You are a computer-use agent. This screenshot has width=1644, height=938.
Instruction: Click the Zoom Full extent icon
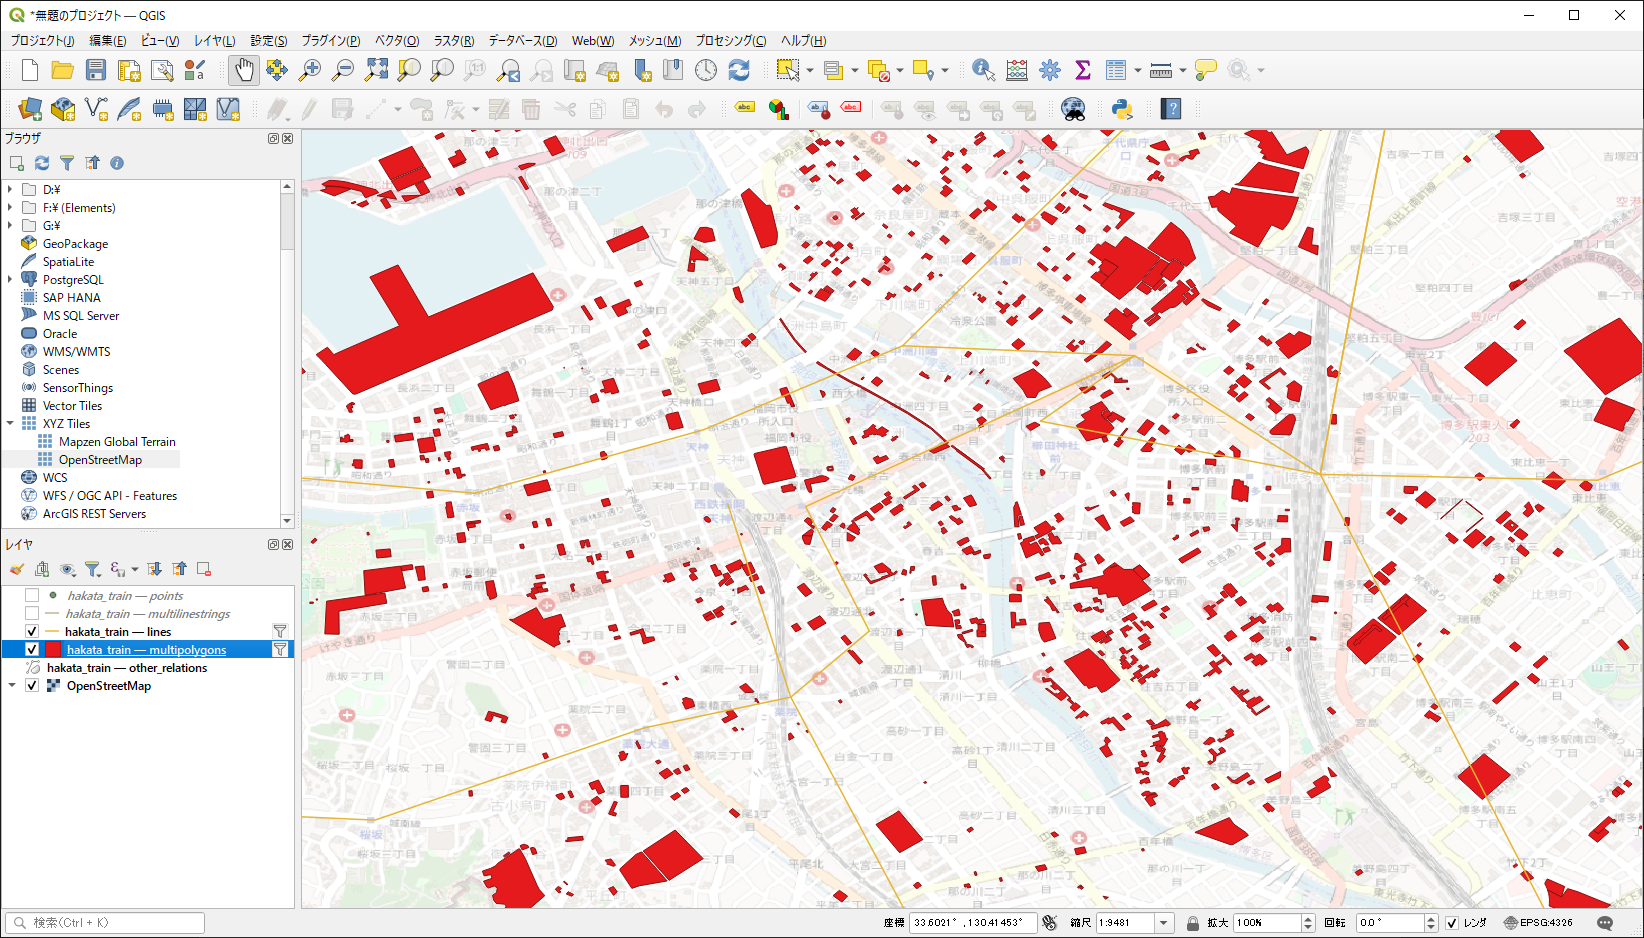(x=376, y=70)
